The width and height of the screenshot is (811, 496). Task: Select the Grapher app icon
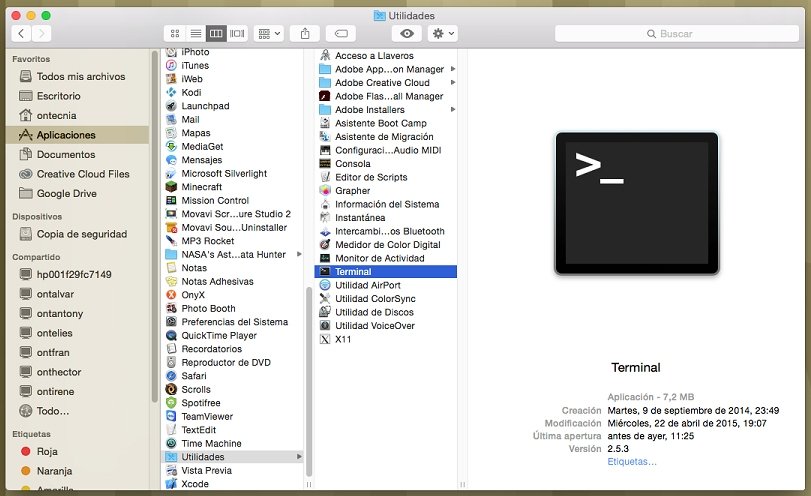(x=325, y=190)
